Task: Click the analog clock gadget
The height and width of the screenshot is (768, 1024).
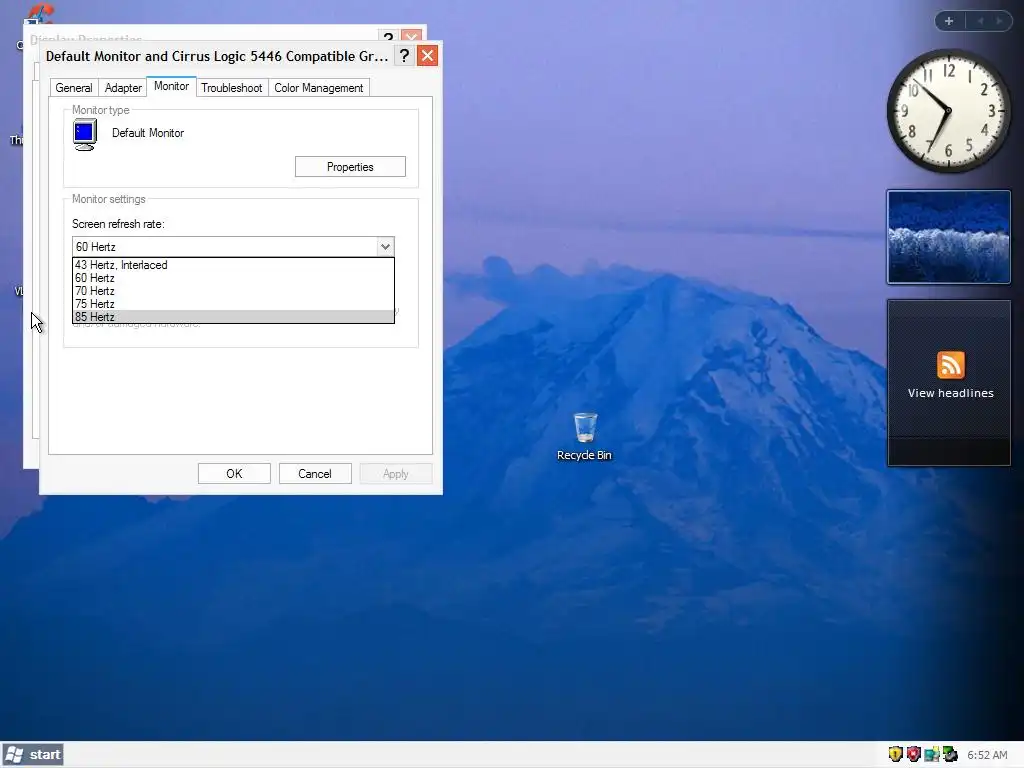Action: (948, 111)
